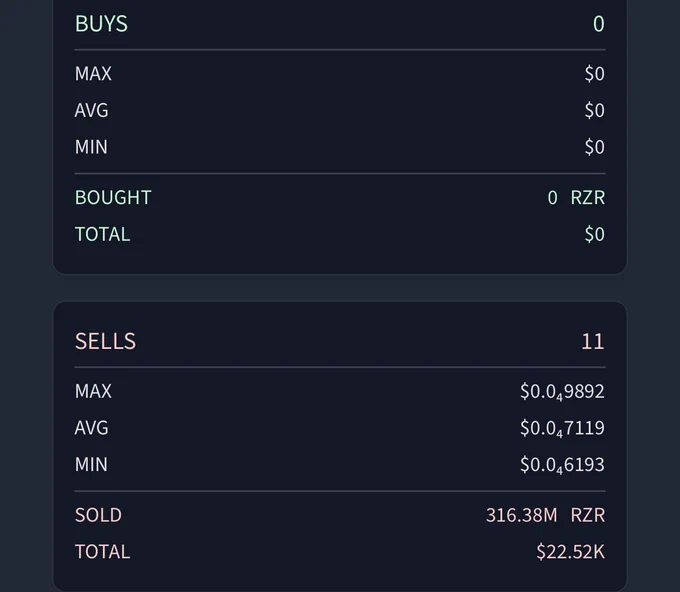Click the sells MIN price $0.0₄6193

point(562,464)
